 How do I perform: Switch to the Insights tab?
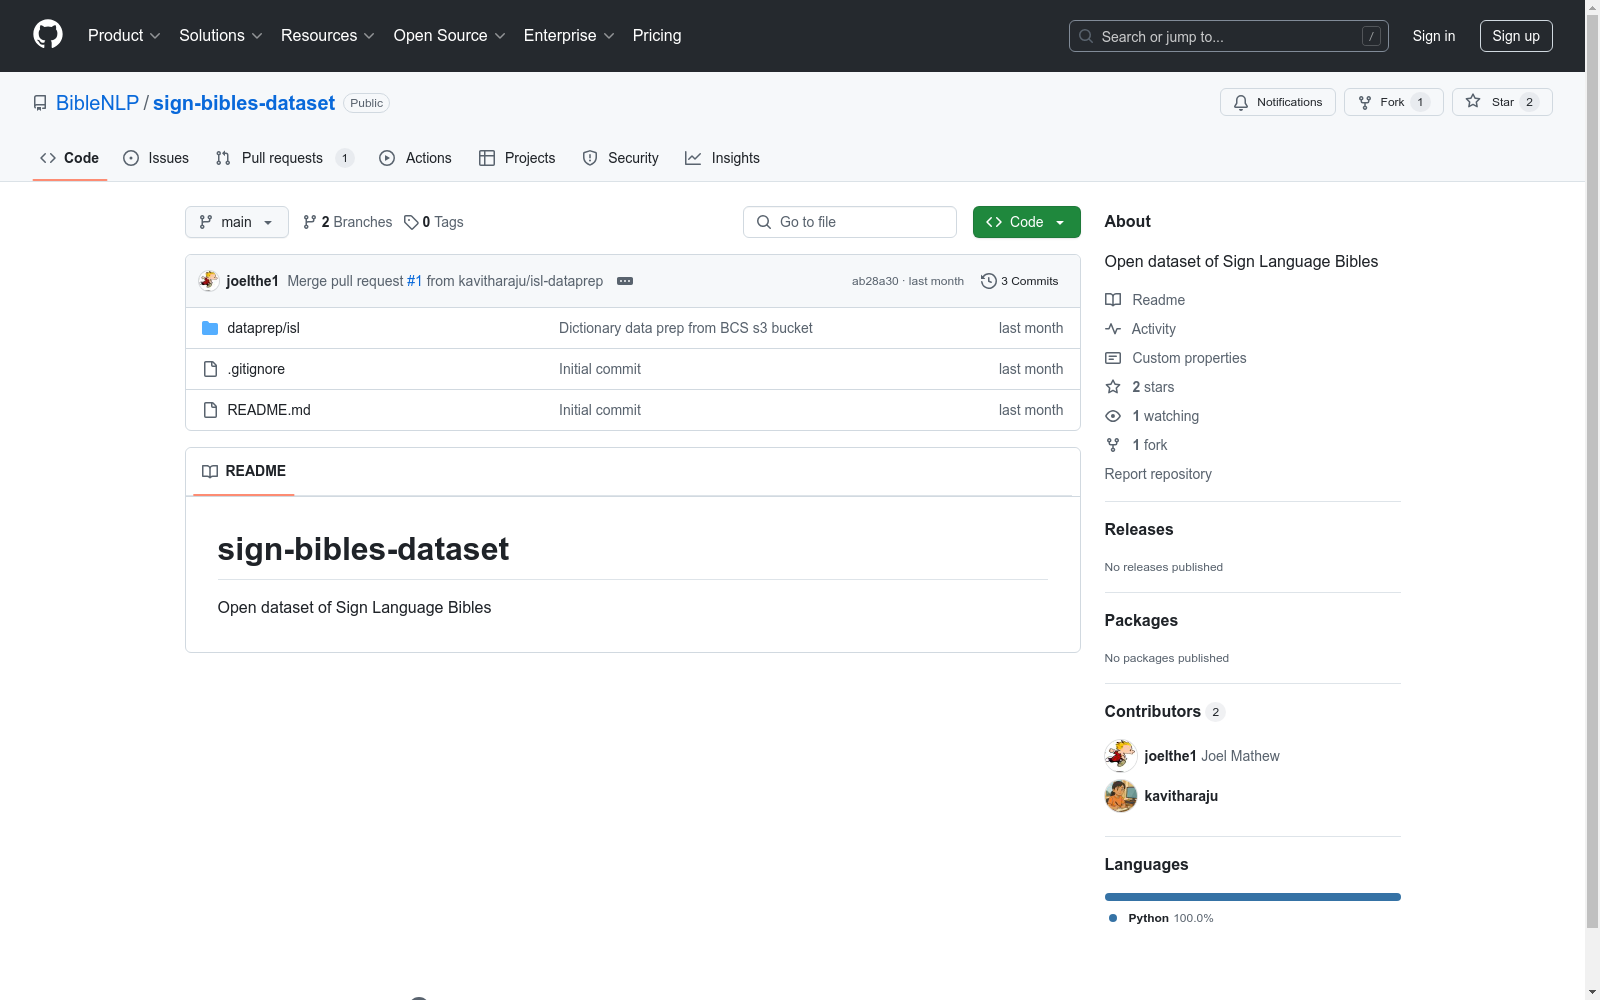[x=722, y=158]
